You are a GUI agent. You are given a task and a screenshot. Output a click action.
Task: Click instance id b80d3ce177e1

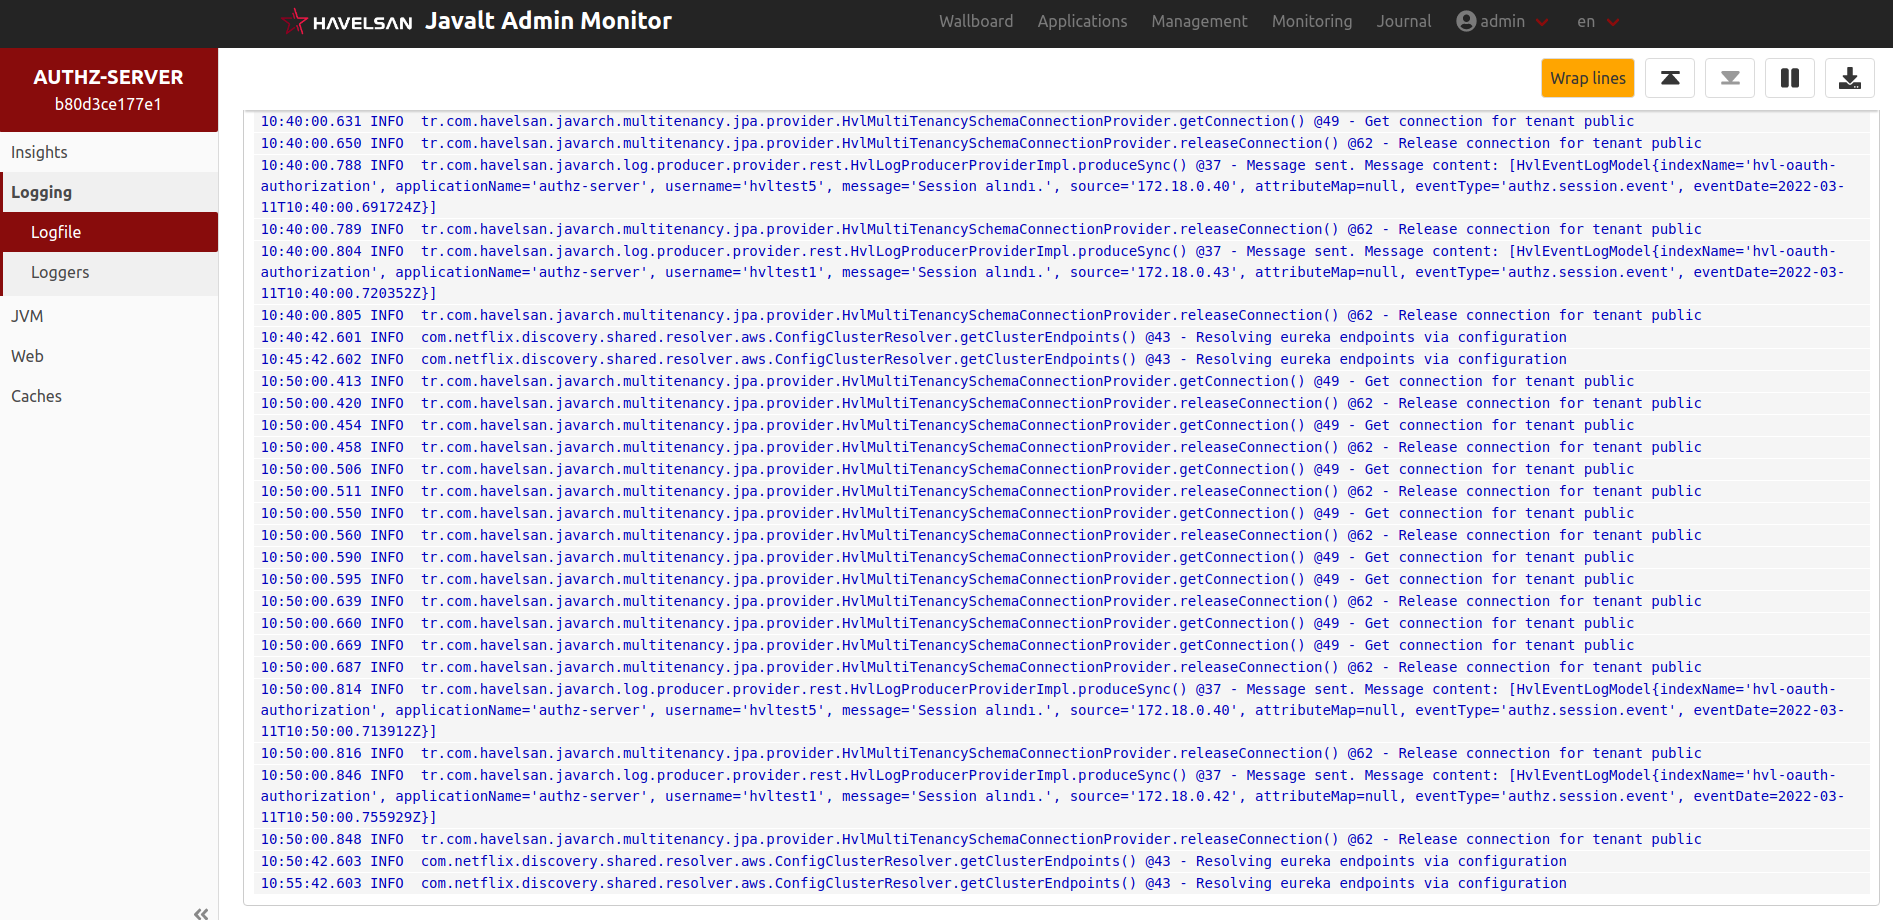108,104
